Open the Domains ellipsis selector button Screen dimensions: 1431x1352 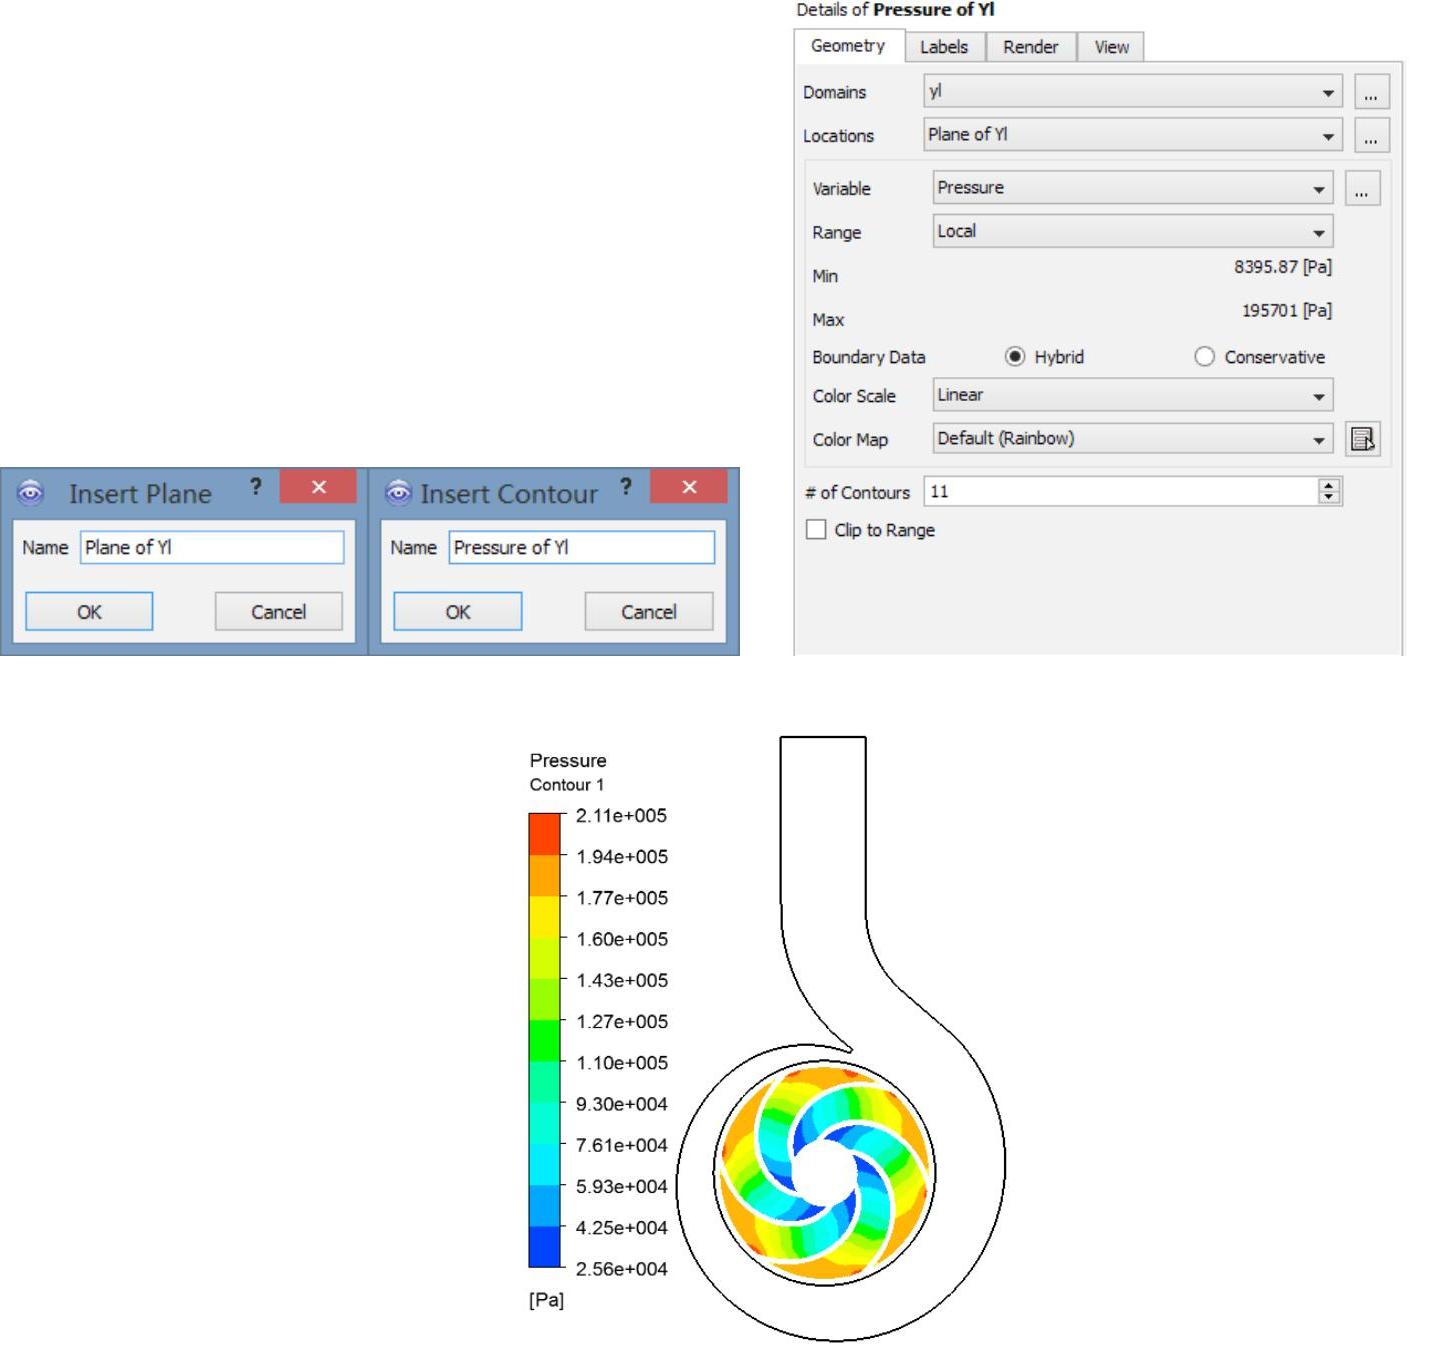(1371, 92)
